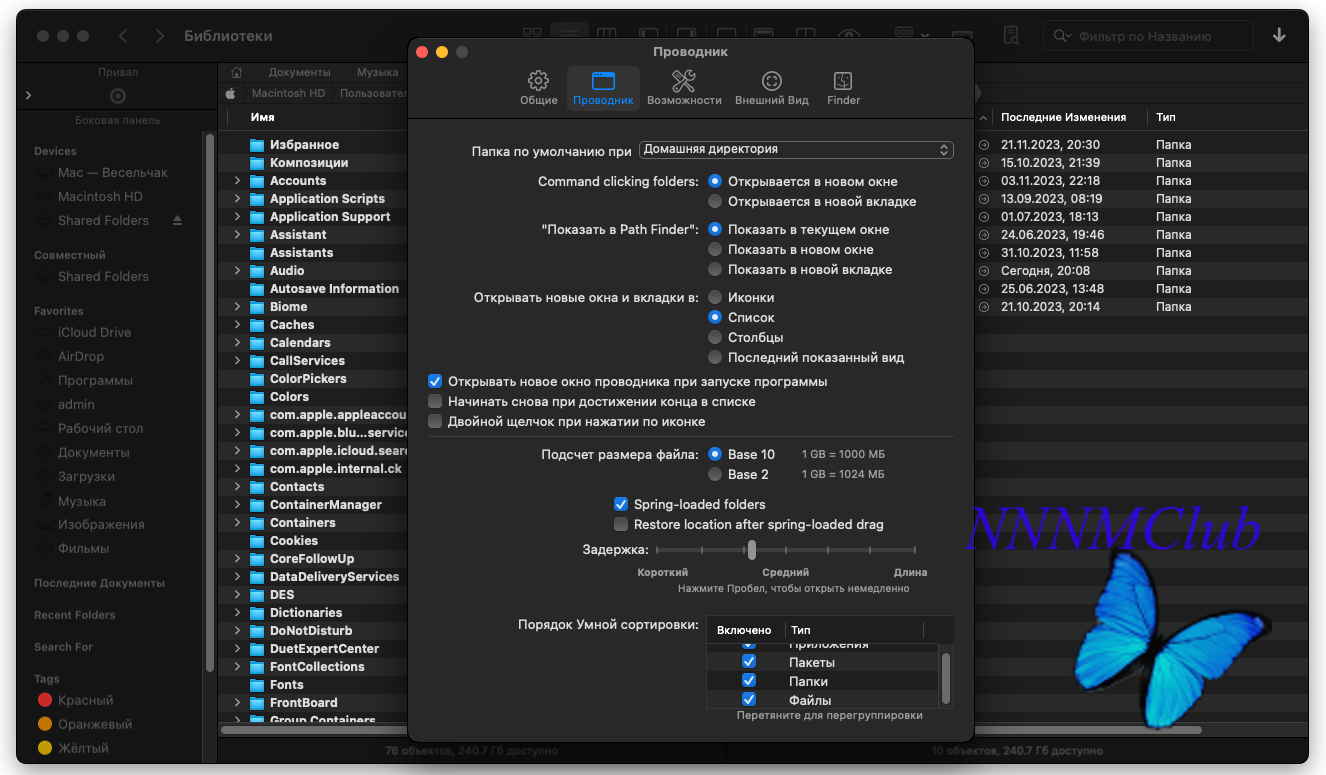Uncheck Файлы in Smart Sort order

coord(748,700)
